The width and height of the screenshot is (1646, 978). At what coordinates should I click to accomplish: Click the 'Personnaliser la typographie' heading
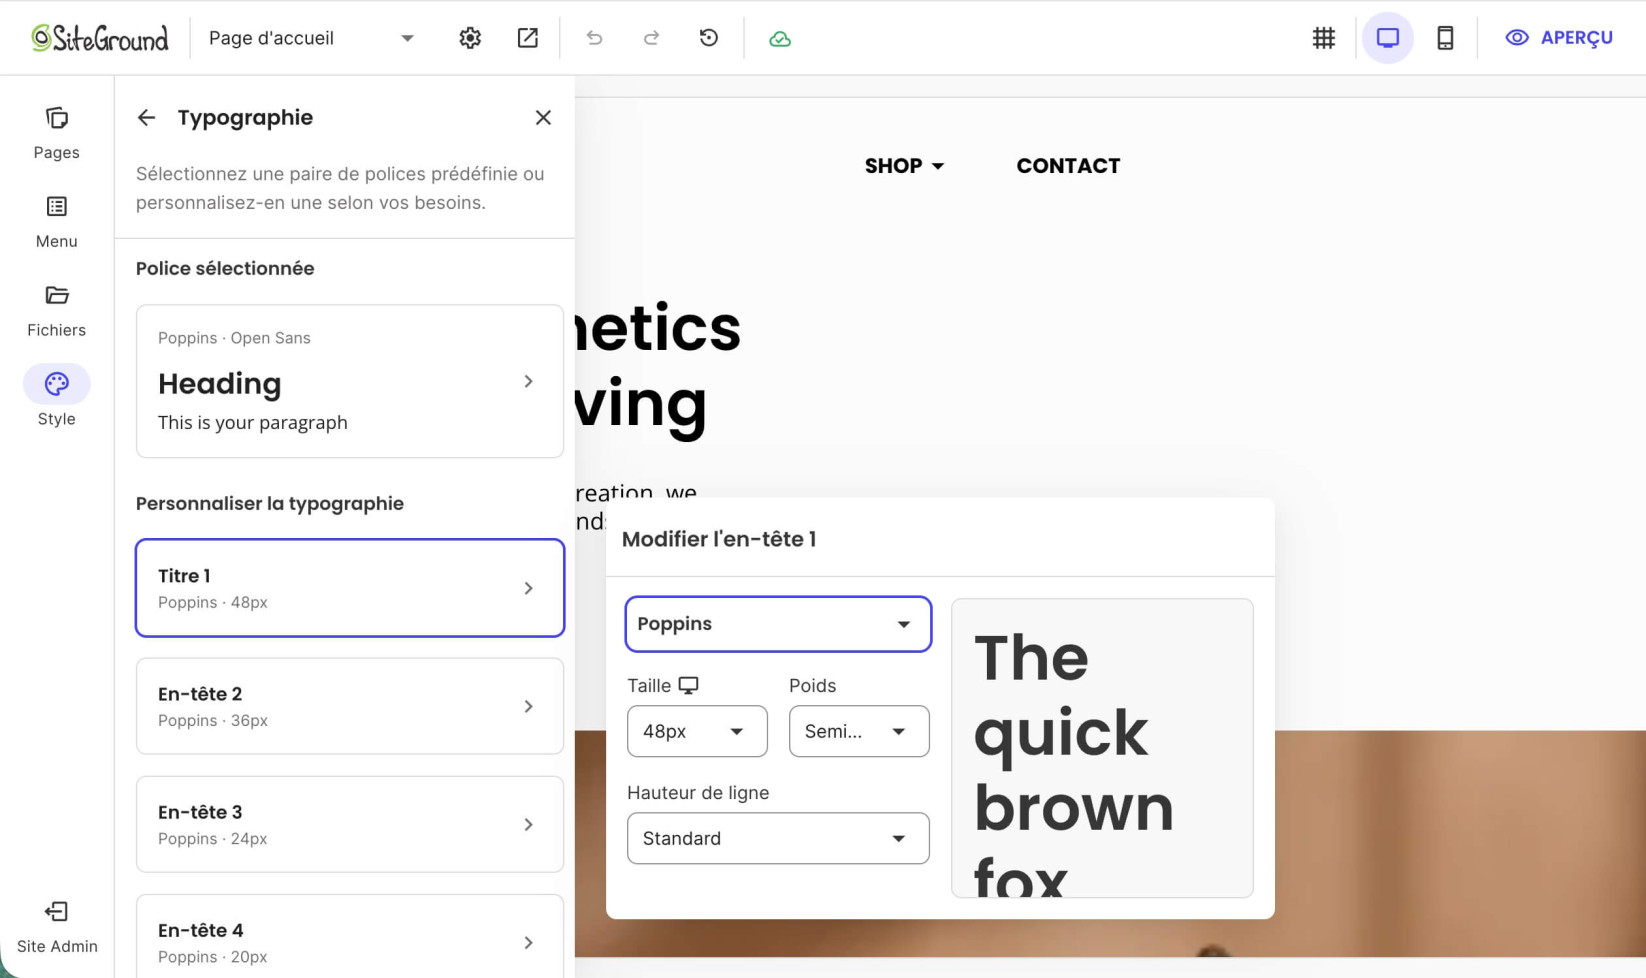[270, 503]
